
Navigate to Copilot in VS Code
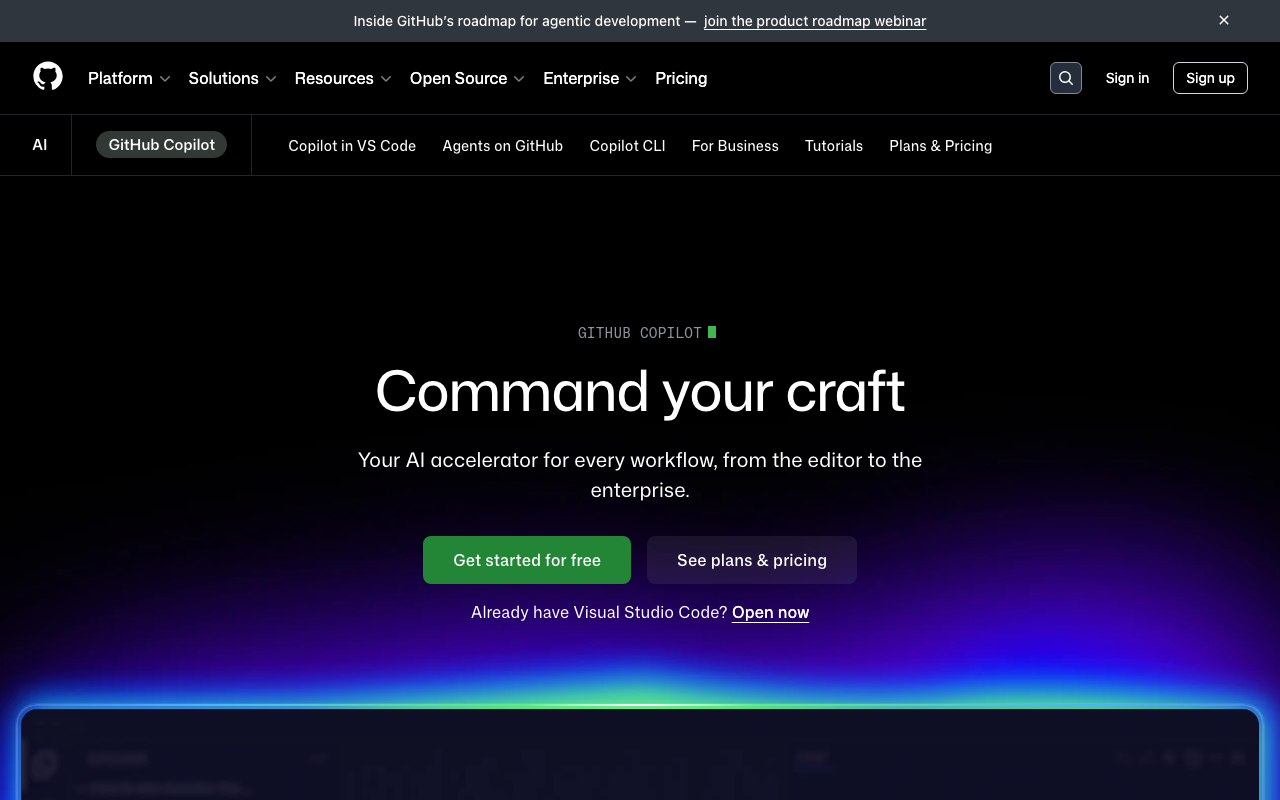(x=352, y=145)
